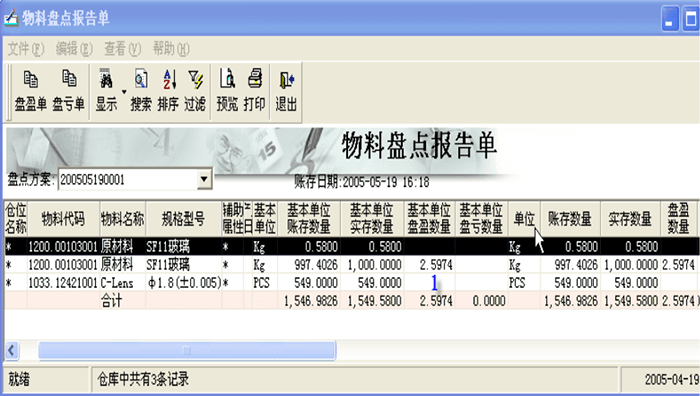Click the 就绪 status bar entry
Viewport: 700px width, 396px height.
(x=19, y=379)
